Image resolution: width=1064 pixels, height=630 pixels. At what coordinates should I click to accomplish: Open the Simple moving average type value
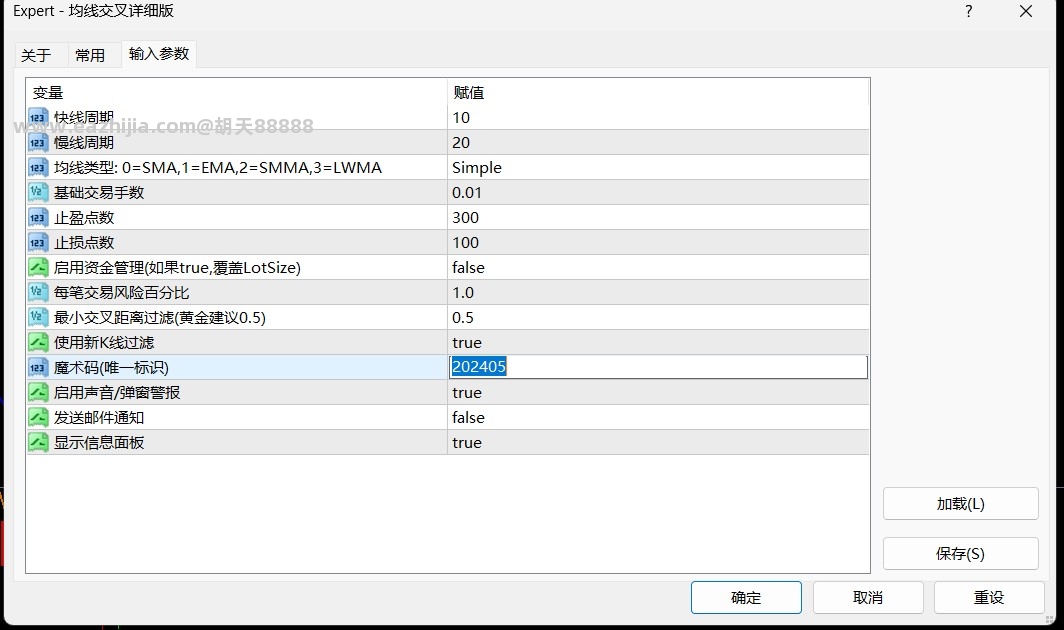pyautogui.click(x=658, y=168)
